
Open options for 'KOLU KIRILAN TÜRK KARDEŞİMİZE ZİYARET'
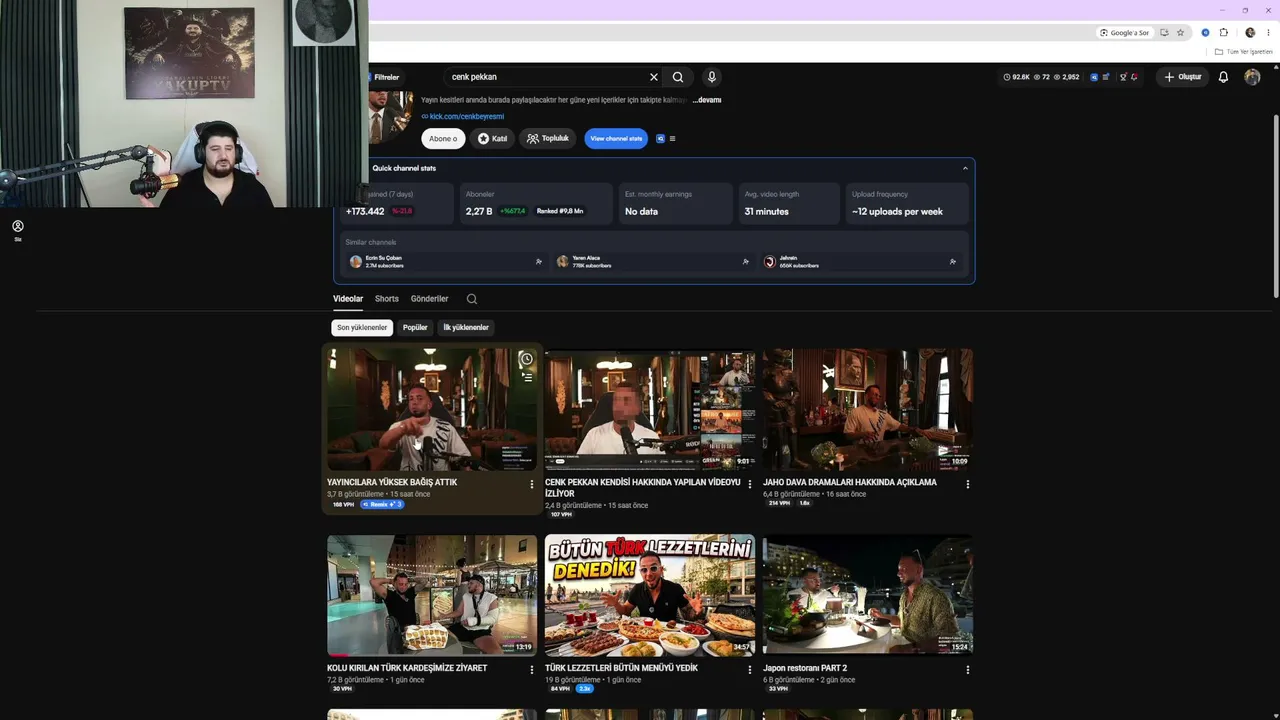532,670
